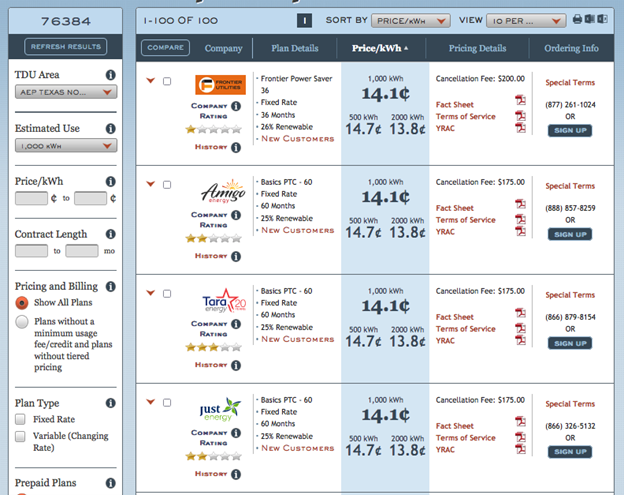
Task: Open Just Energy History info icon
Action: click(236, 474)
